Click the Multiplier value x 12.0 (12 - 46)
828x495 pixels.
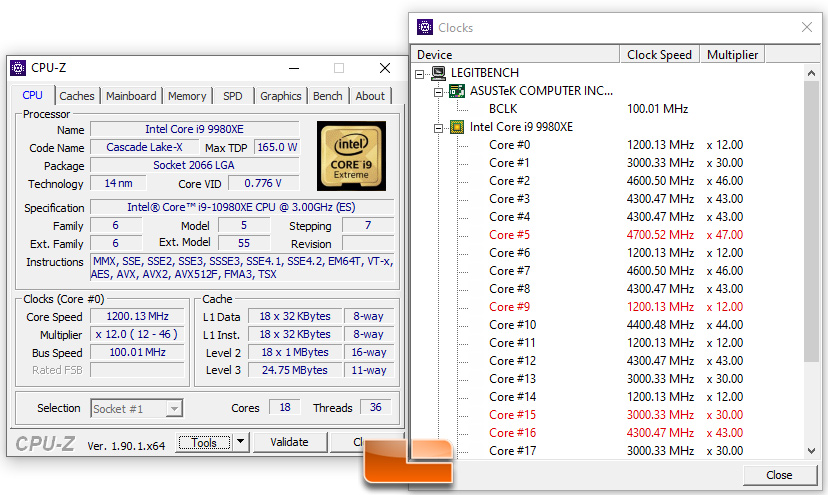click(137, 334)
